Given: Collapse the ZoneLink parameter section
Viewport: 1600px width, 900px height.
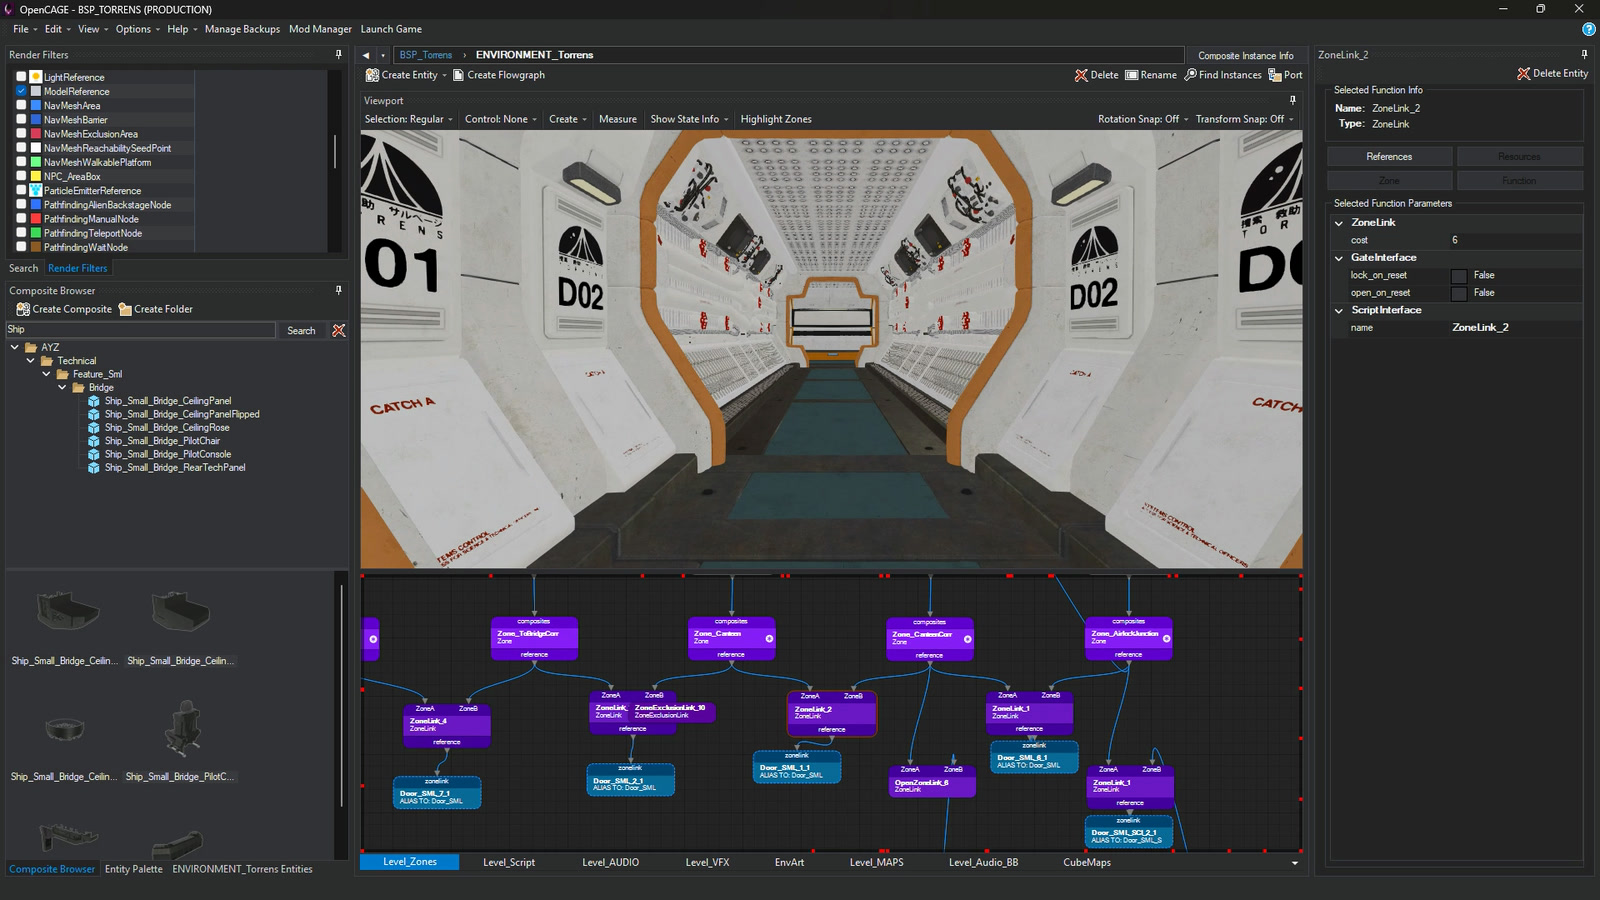Looking at the screenshot, I should coord(1339,223).
